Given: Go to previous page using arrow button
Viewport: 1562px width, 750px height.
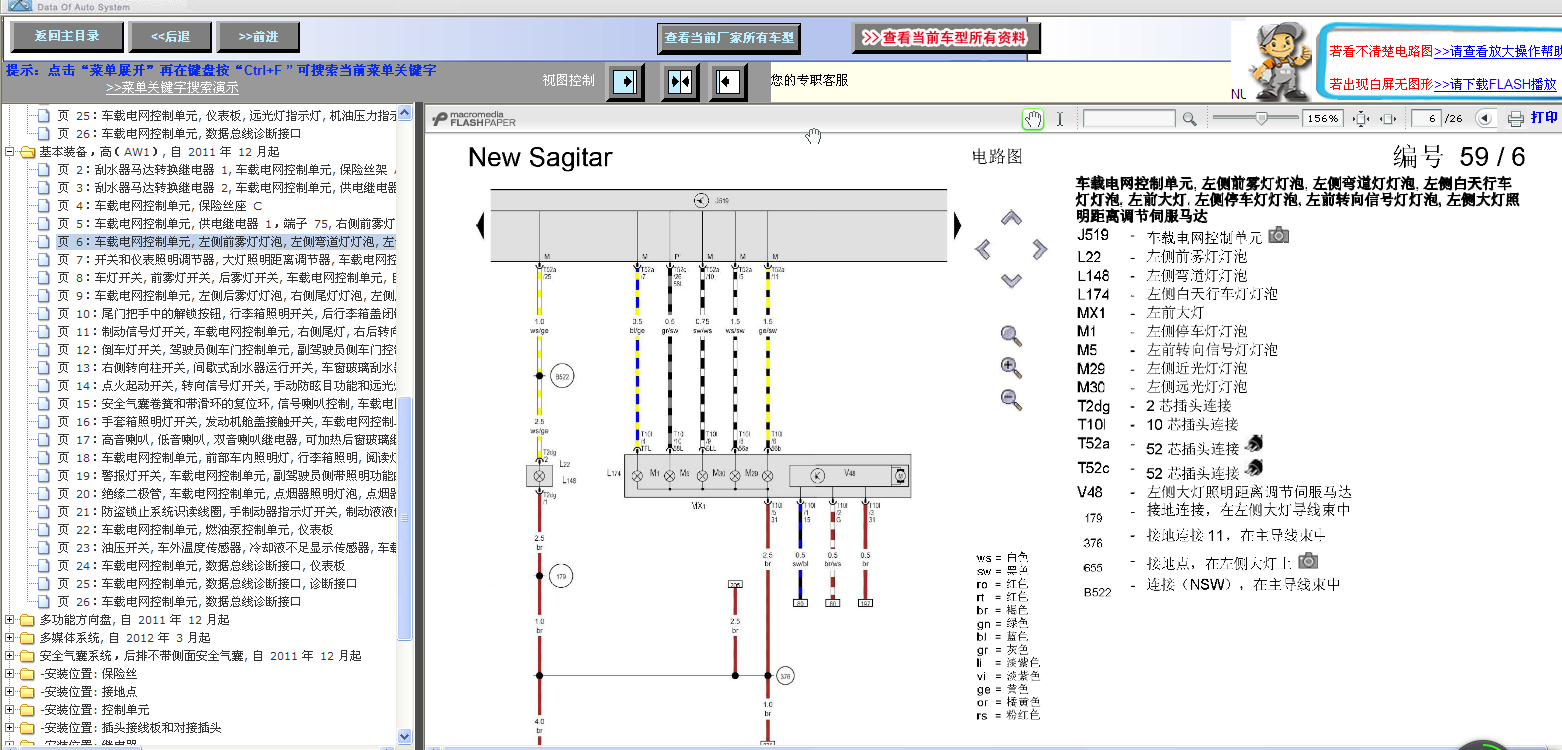Looking at the screenshot, I should tap(1485, 119).
